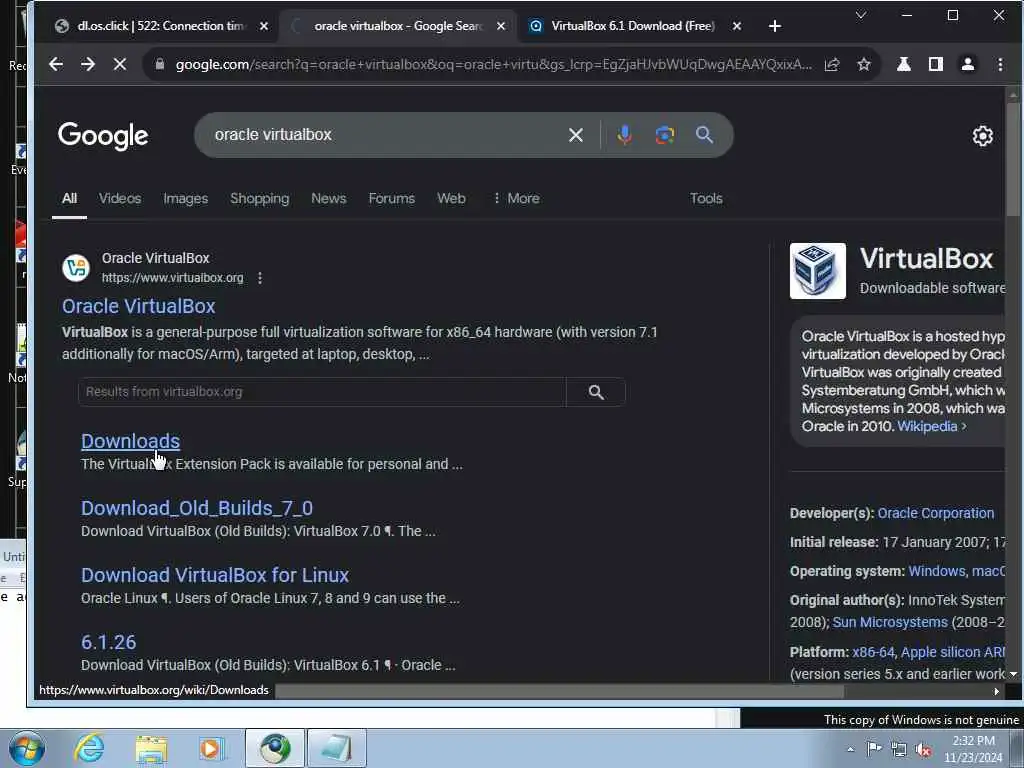Open new tab with the plus button

[775, 26]
